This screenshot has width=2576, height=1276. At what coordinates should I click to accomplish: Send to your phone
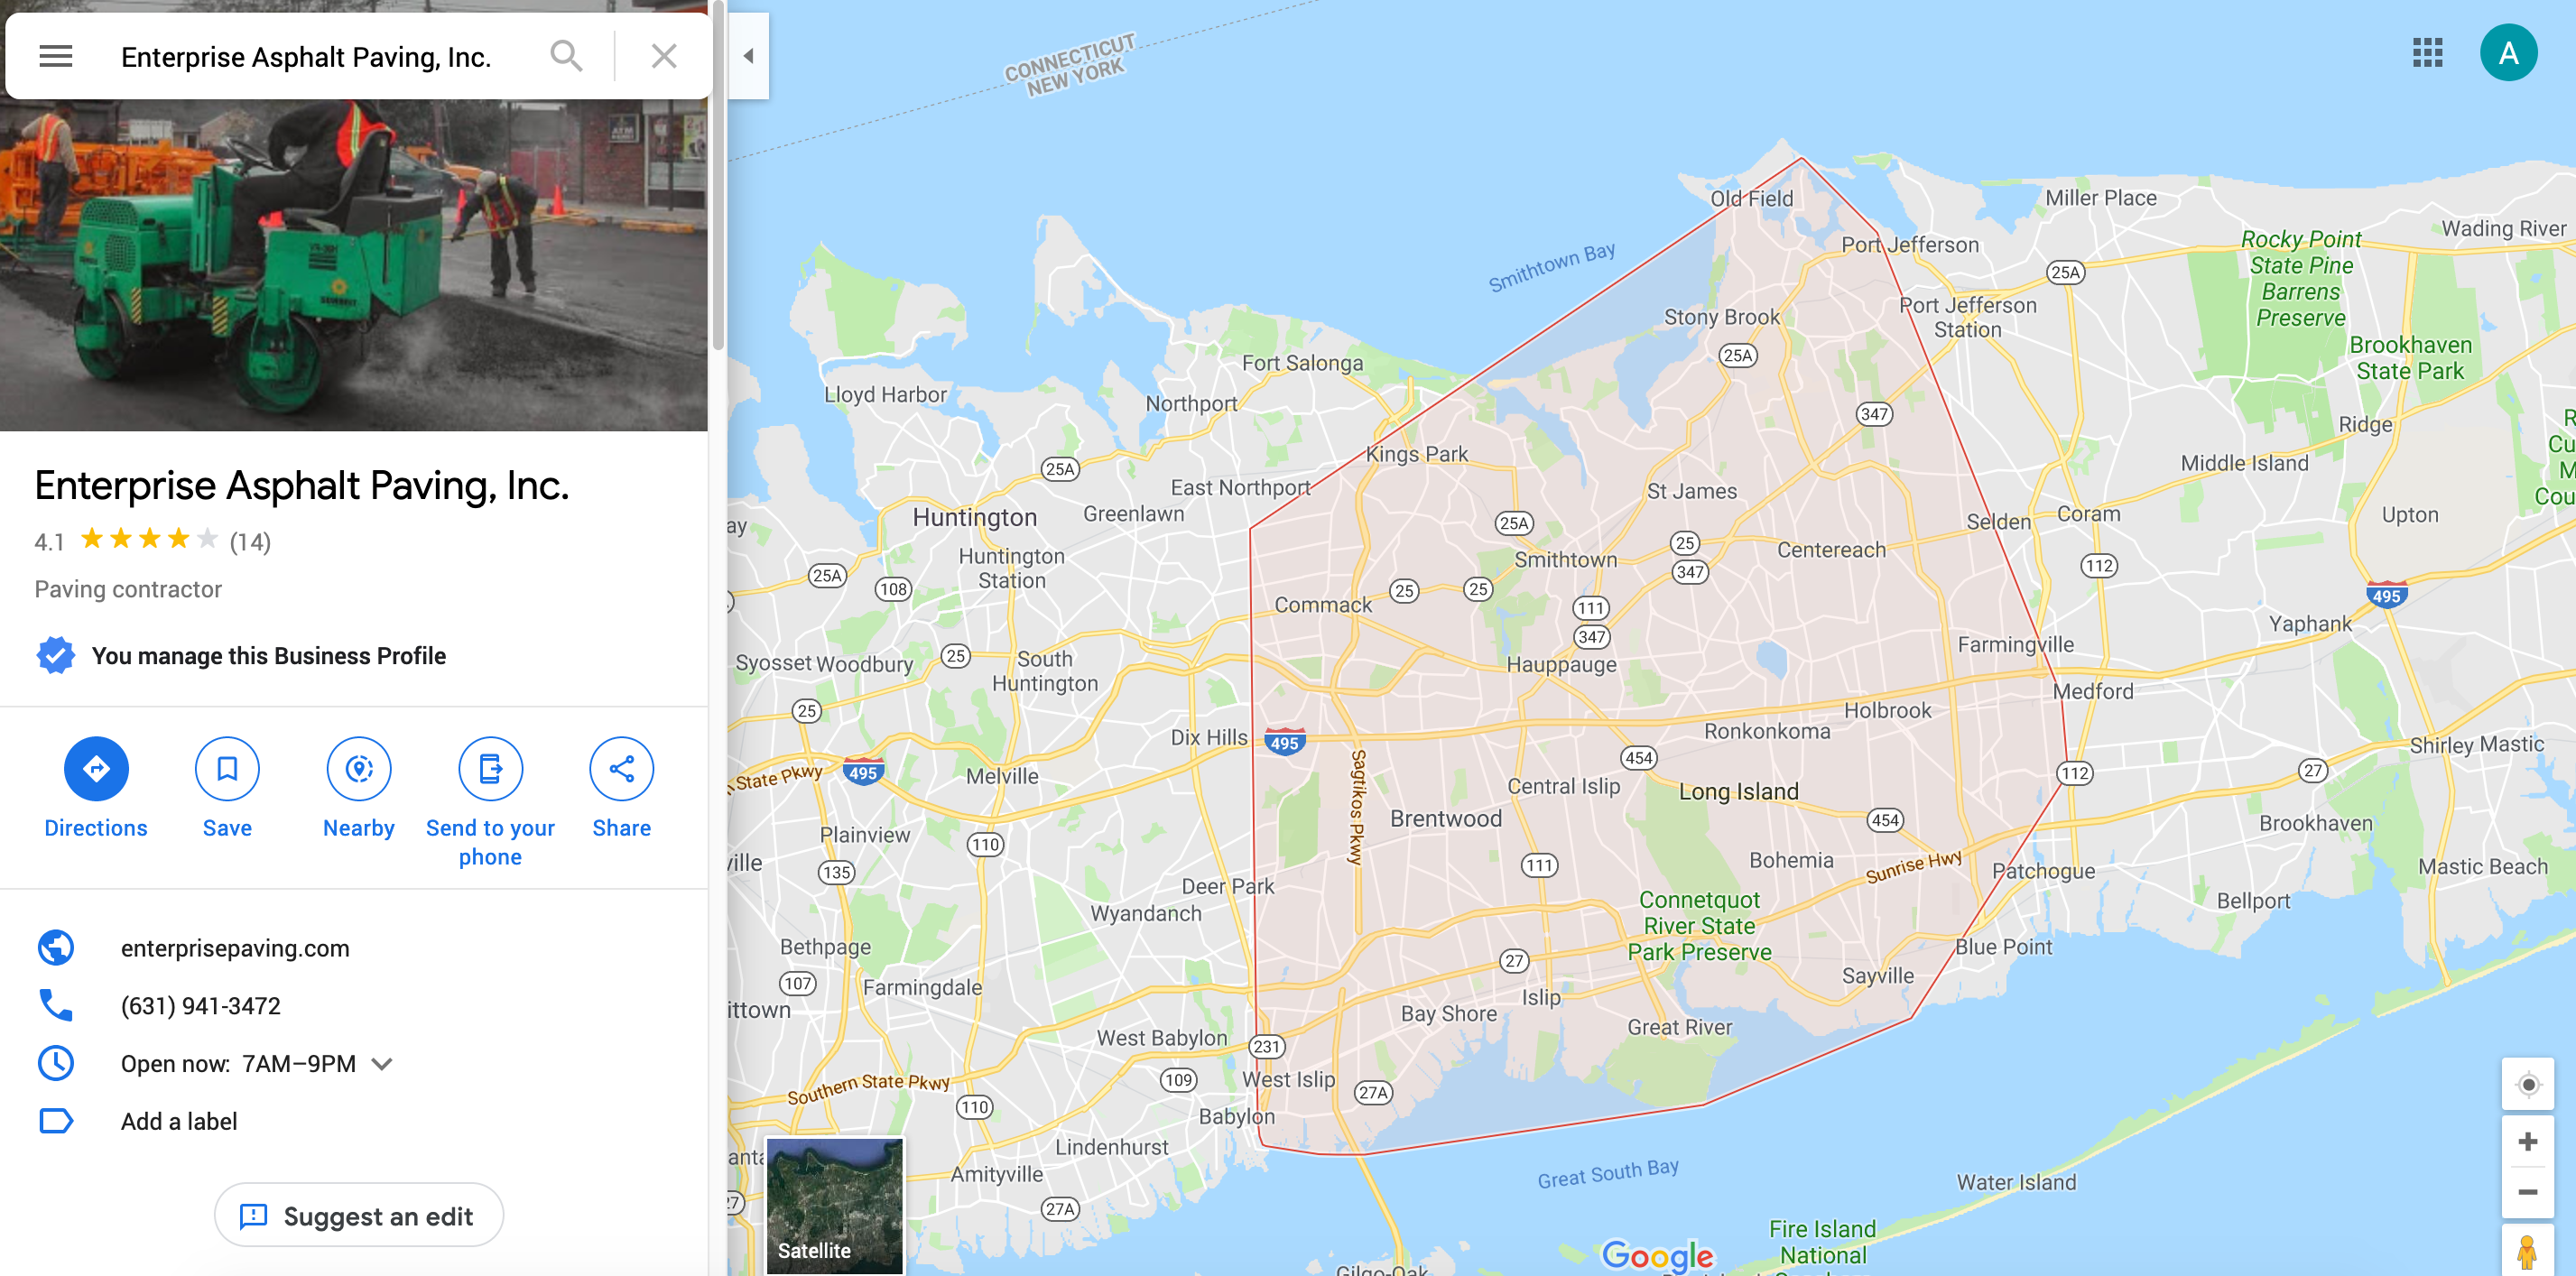[490, 802]
